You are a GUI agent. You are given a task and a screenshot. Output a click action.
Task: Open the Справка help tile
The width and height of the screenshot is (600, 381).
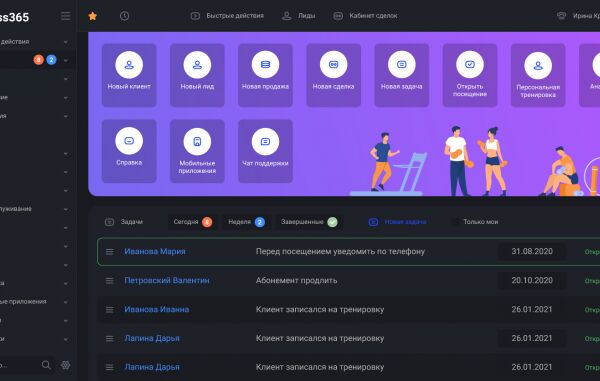pos(129,151)
